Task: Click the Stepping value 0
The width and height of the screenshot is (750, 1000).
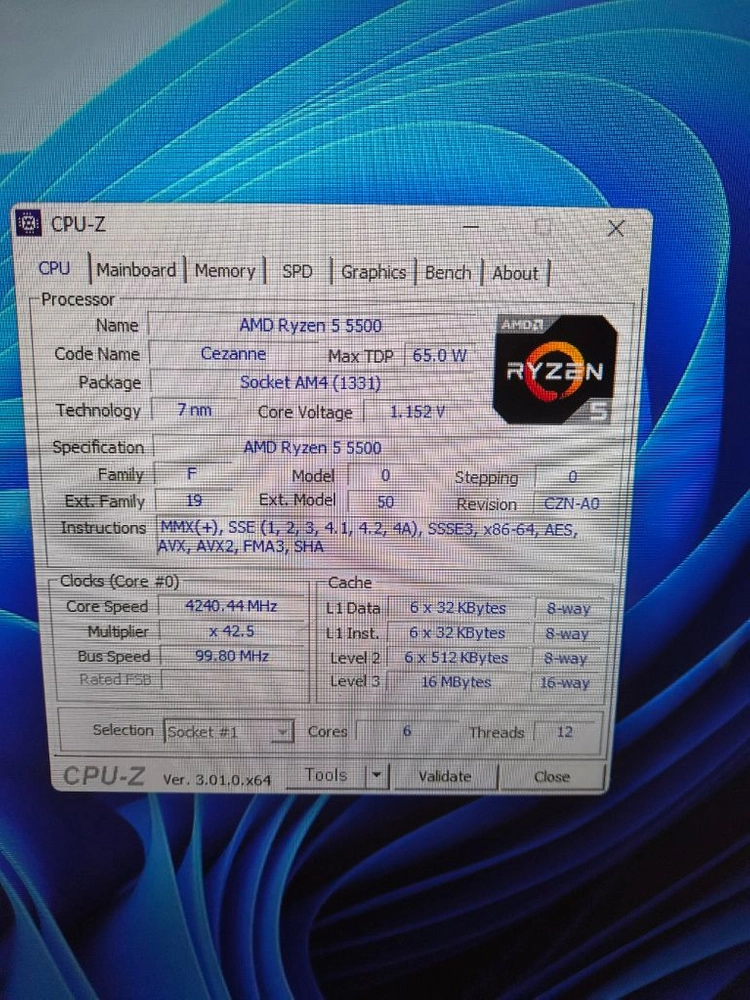Action: [x=573, y=478]
